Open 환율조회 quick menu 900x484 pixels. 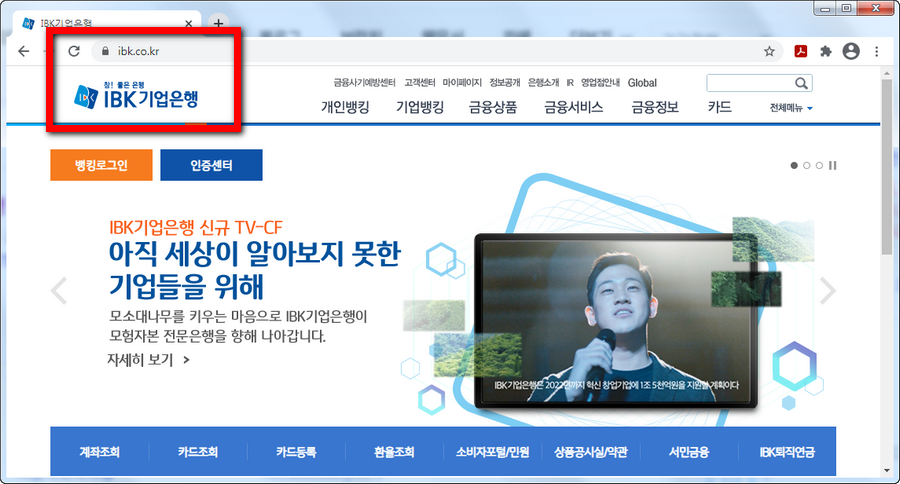[x=394, y=452]
